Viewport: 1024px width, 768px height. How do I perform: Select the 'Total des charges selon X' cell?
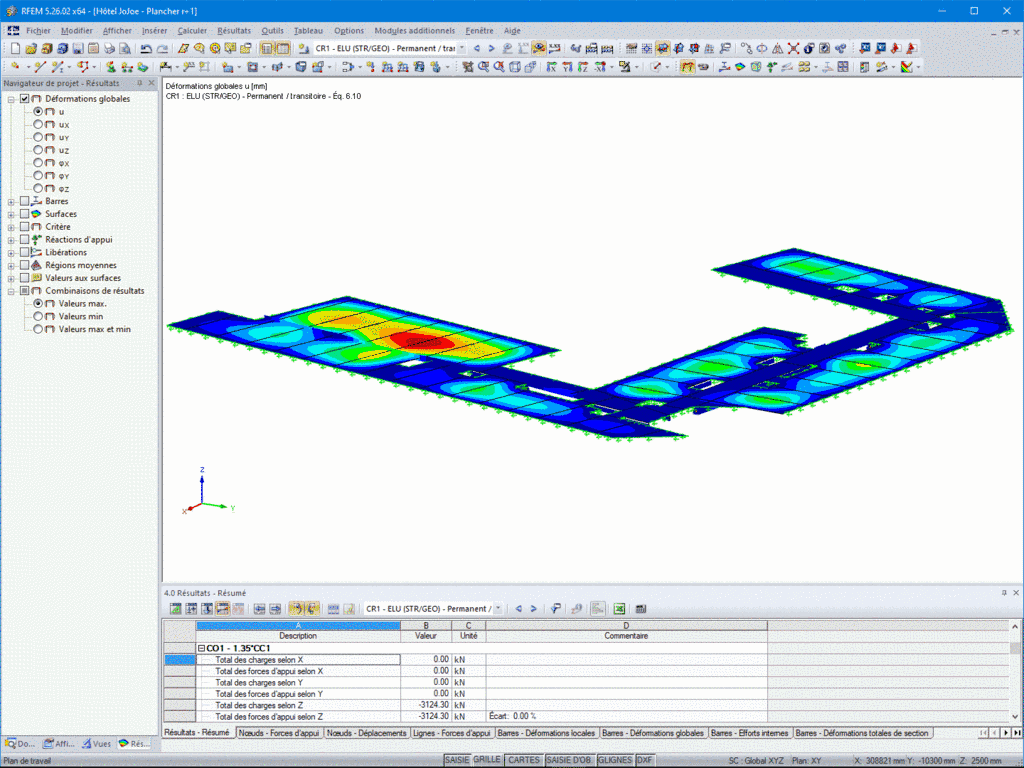point(298,660)
